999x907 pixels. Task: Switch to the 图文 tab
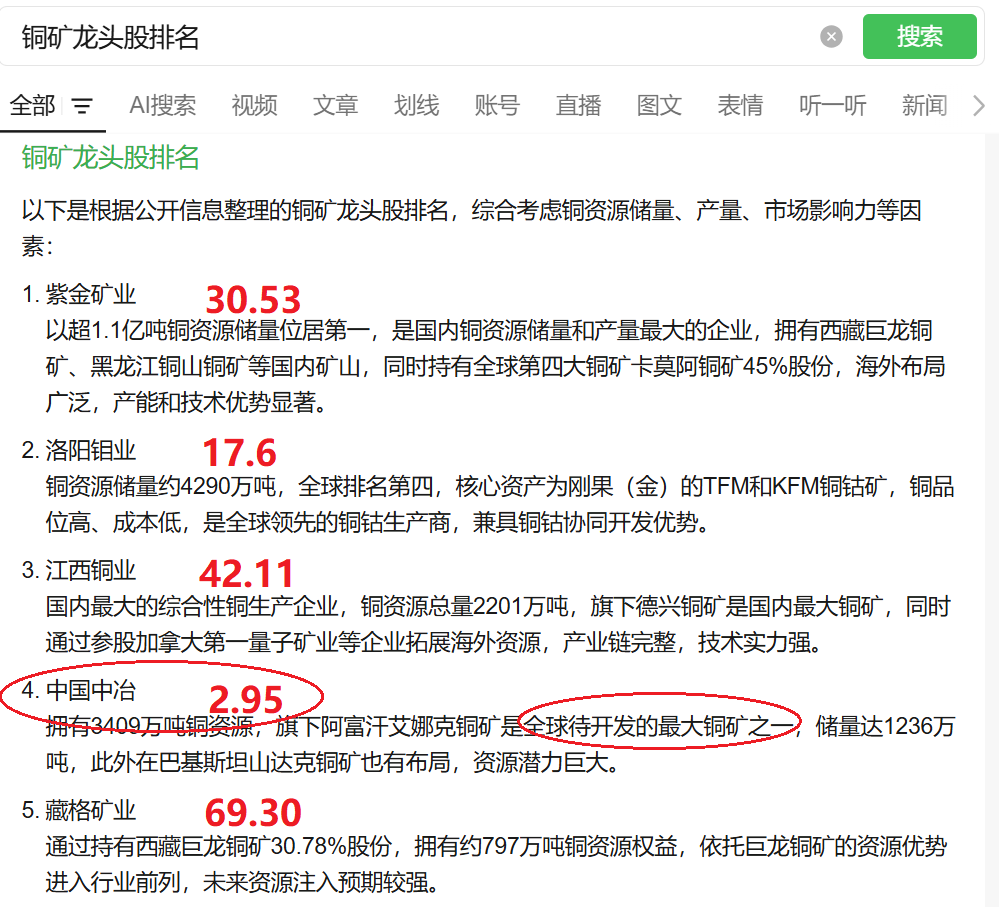click(659, 106)
